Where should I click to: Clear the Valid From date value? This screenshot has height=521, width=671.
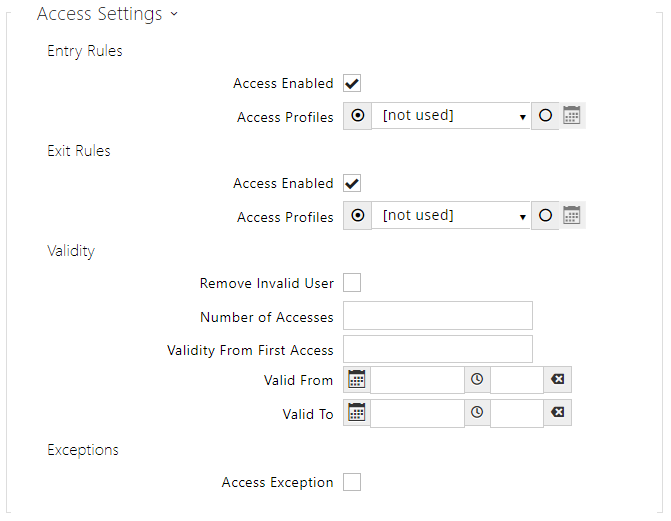(558, 380)
